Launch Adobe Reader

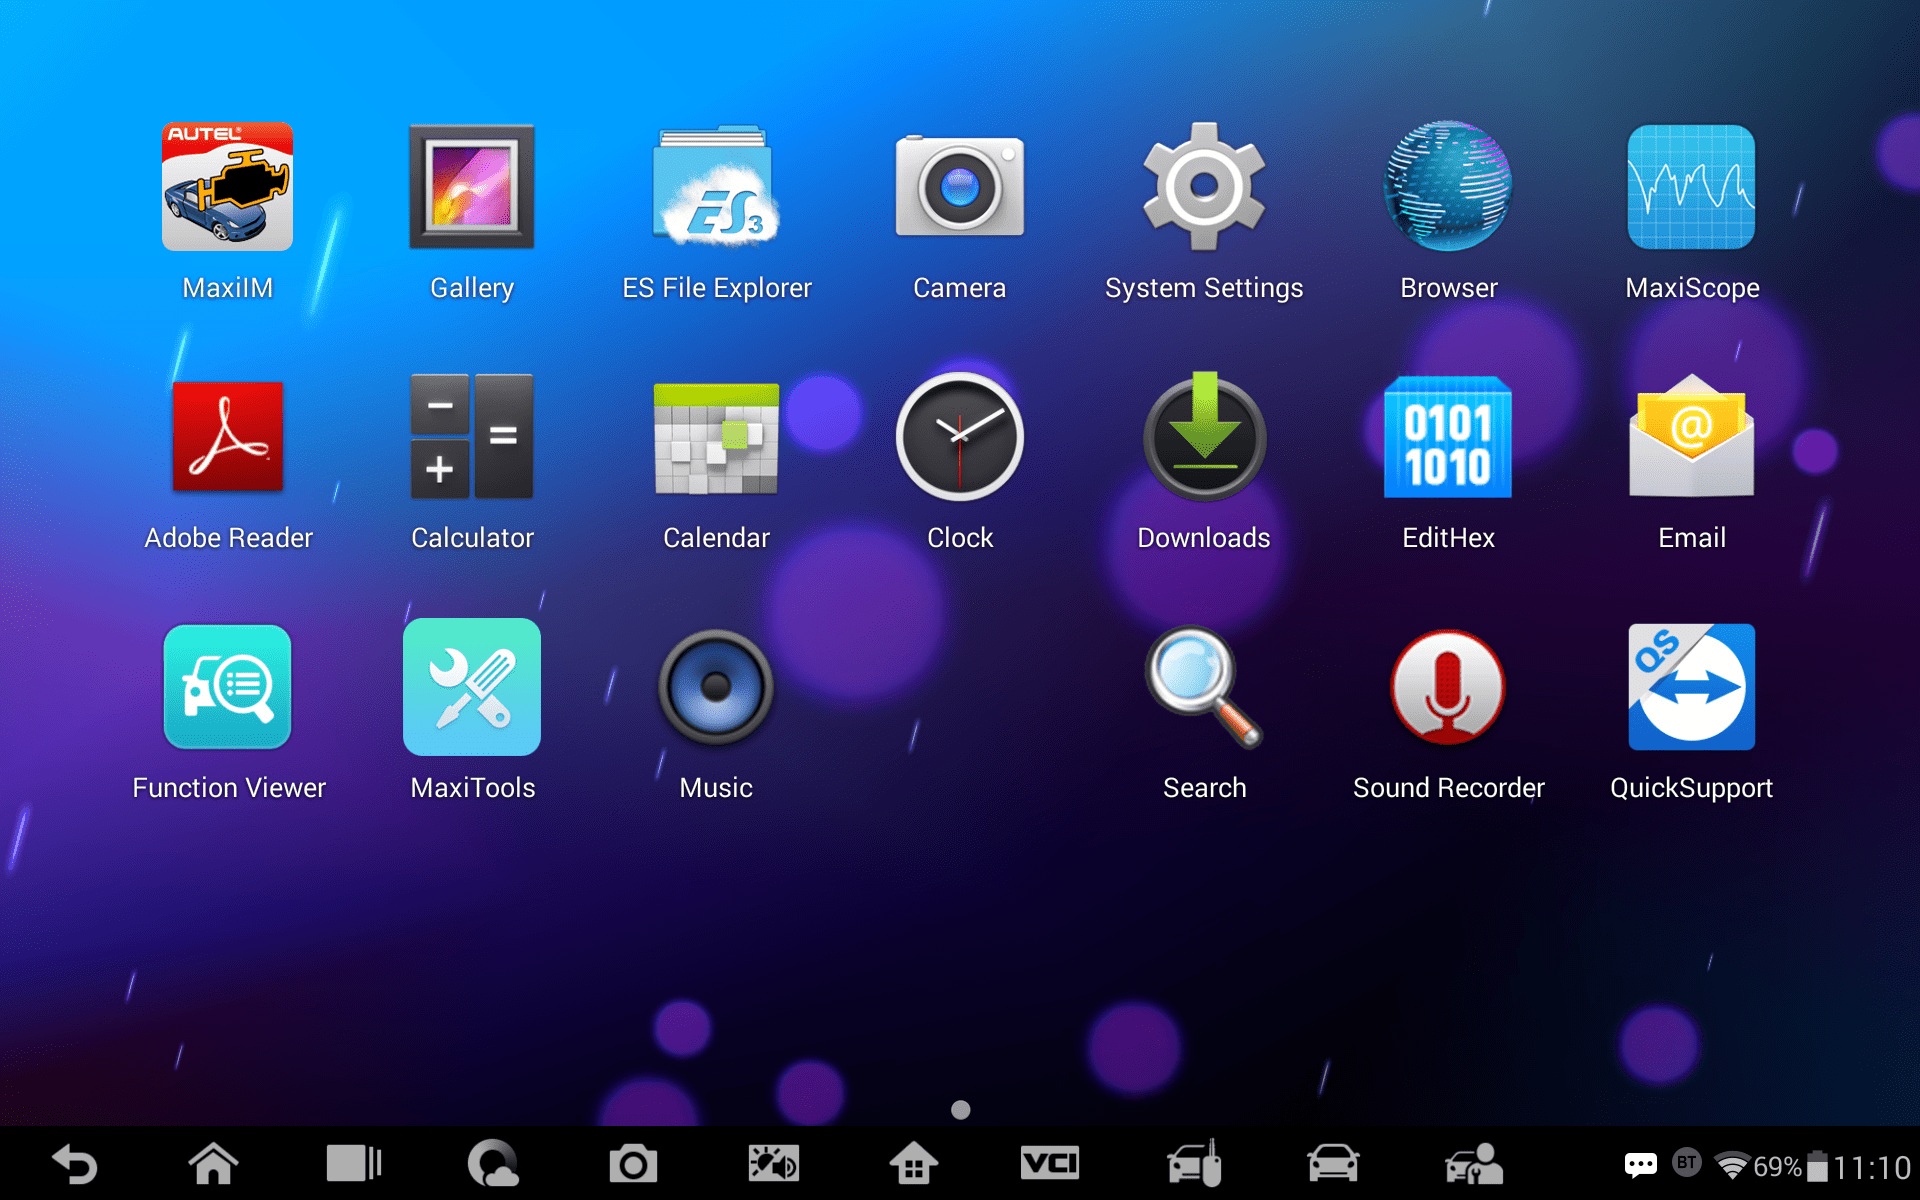pyautogui.click(x=227, y=437)
